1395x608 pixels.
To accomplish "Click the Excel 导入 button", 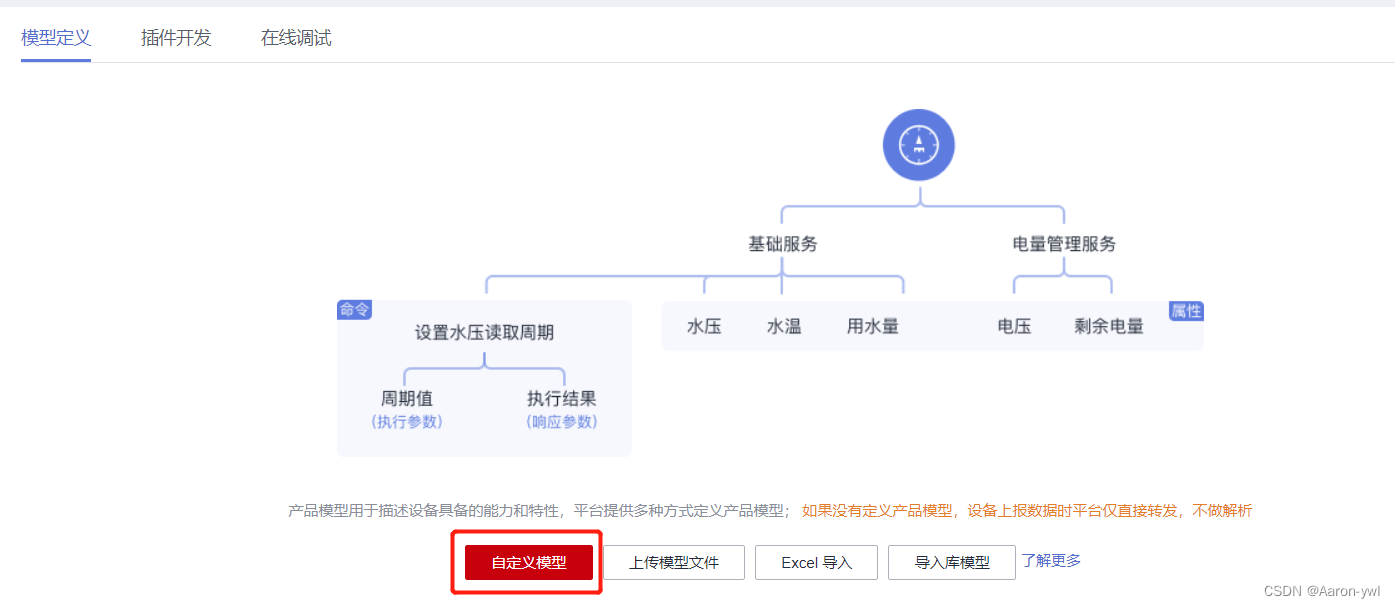I will [x=816, y=562].
